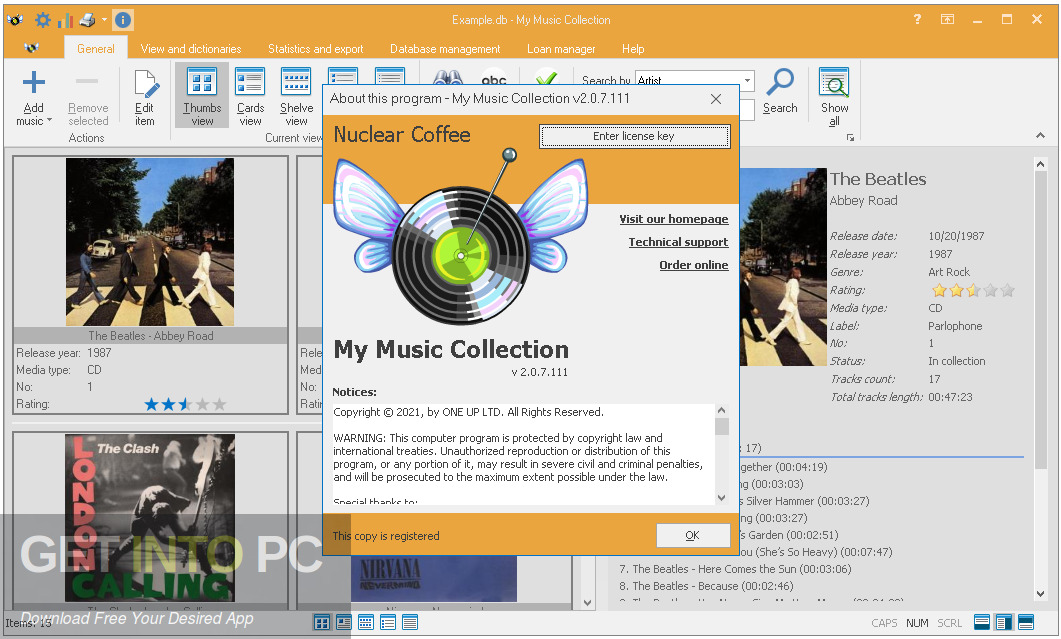Screen dimensions: 1061x639
Task: Click the help question mark in title bar
Action: point(917,20)
